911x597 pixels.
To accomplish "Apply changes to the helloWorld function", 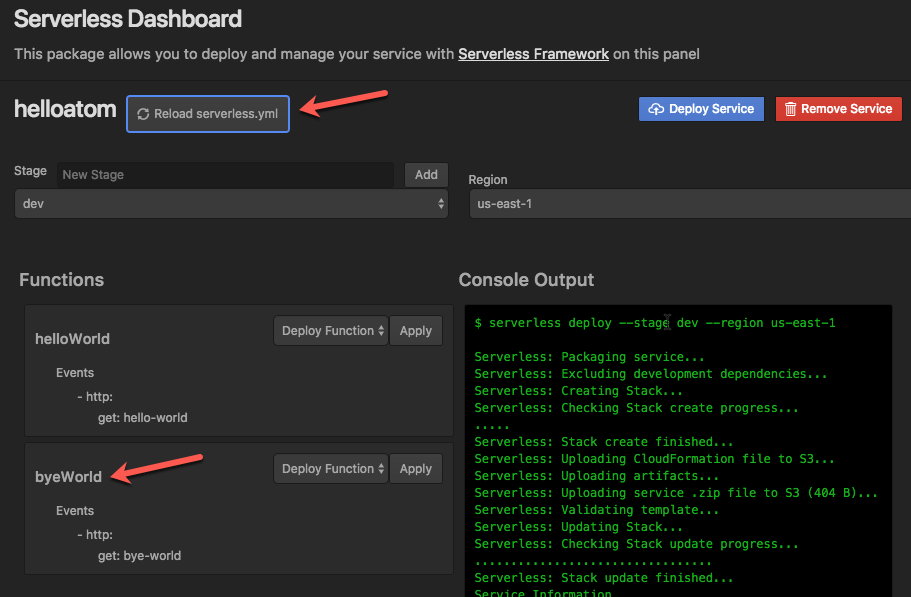I will (x=416, y=330).
